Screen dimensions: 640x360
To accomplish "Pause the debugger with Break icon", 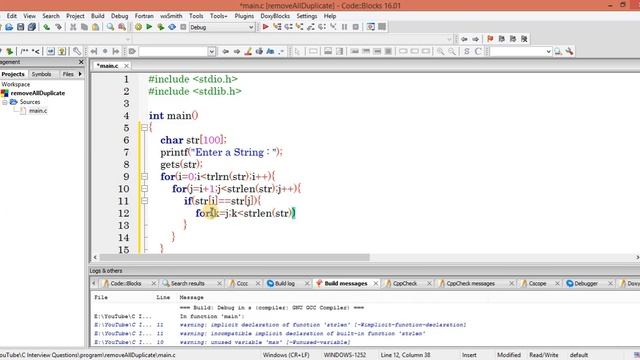I will coord(344,27).
